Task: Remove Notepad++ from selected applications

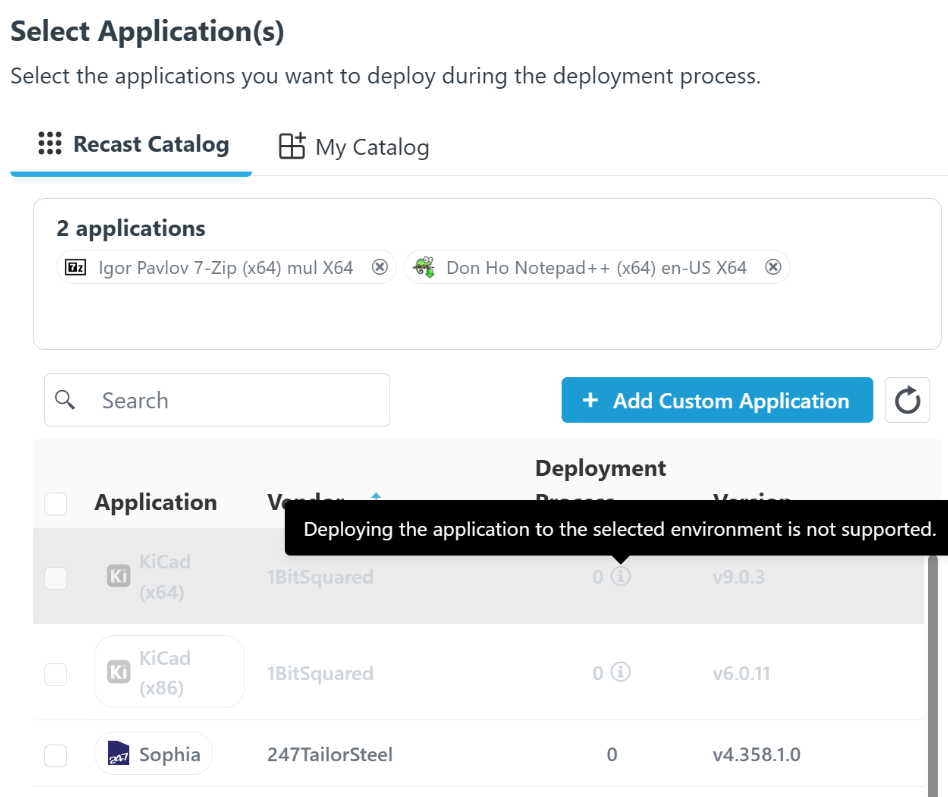Action: 773,267
